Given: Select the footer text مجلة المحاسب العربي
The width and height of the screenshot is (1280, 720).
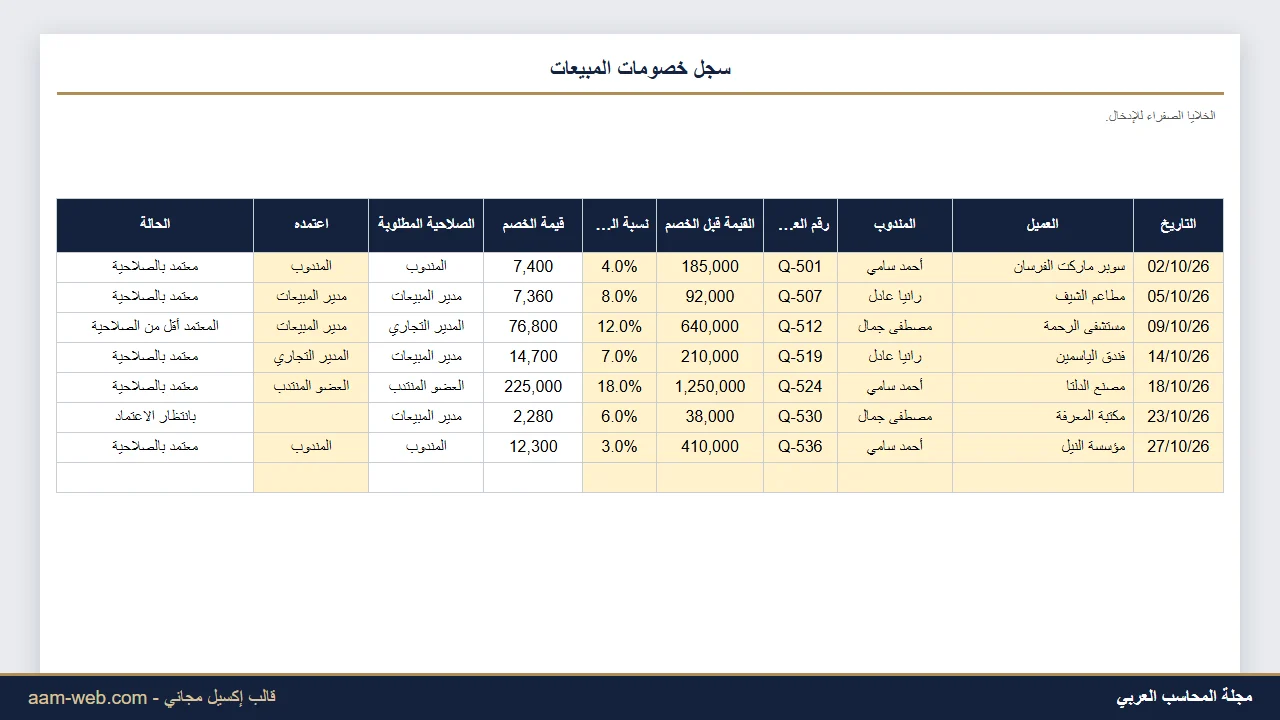Looking at the screenshot, I should coord(1184,697).
